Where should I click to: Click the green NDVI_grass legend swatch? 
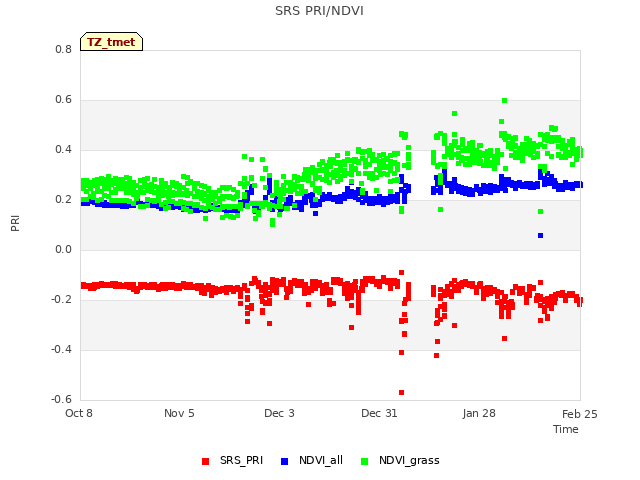pyautogui.click(x=364, y=461)
